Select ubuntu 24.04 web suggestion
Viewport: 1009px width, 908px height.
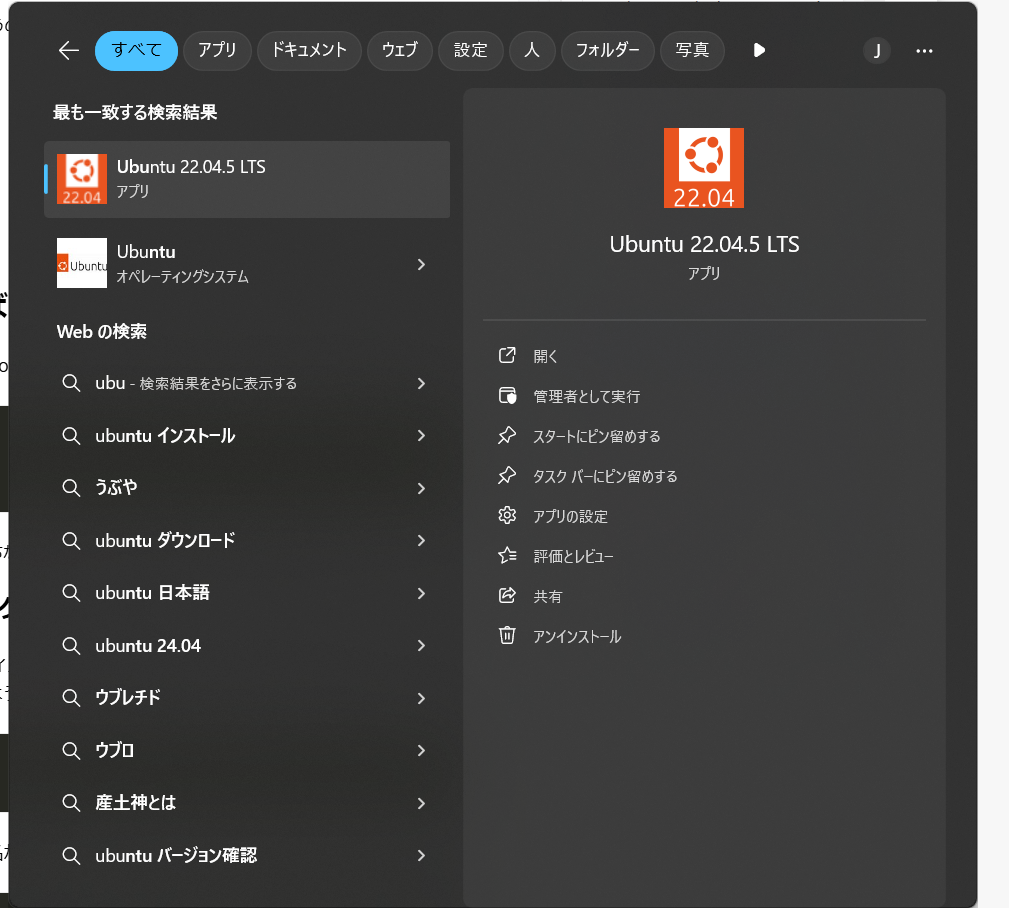point(247,645)
